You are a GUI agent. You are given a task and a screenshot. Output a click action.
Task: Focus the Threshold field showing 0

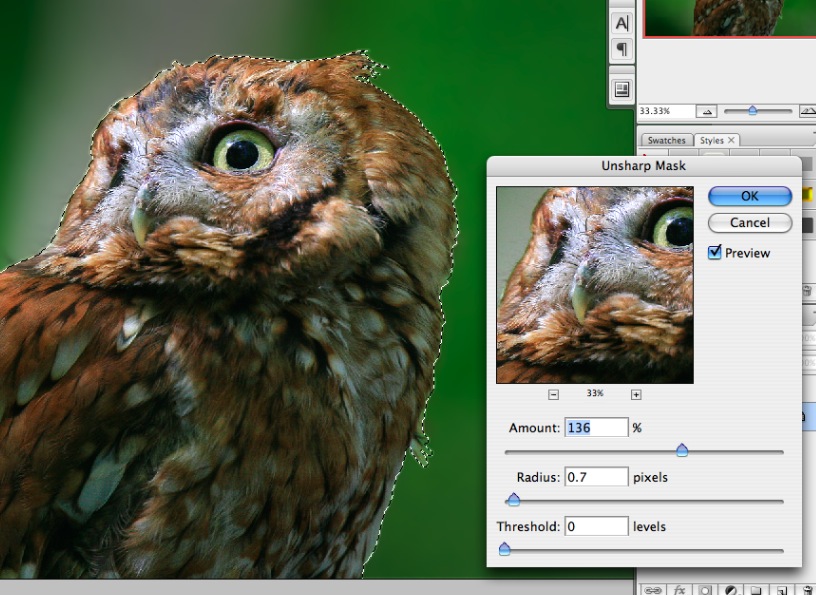[x=596, y=526]
